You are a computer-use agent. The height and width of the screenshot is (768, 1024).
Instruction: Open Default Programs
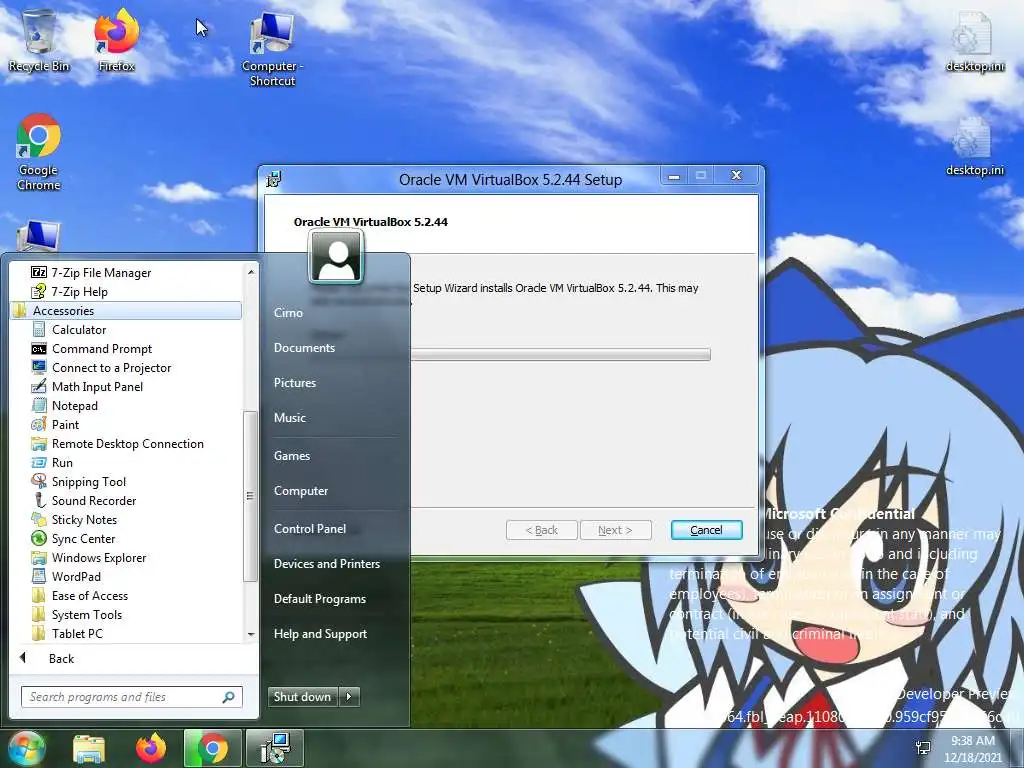coord(320,599)
